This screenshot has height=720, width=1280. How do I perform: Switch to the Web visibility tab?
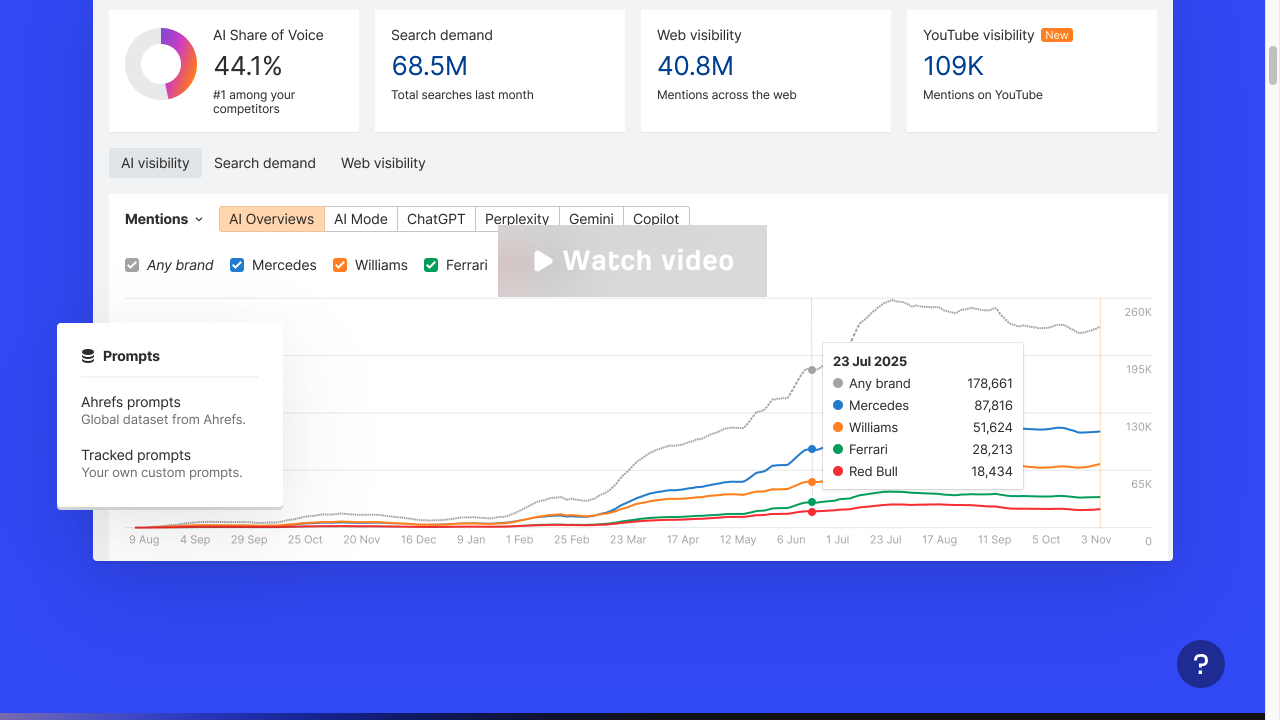[x=383, y=163]
